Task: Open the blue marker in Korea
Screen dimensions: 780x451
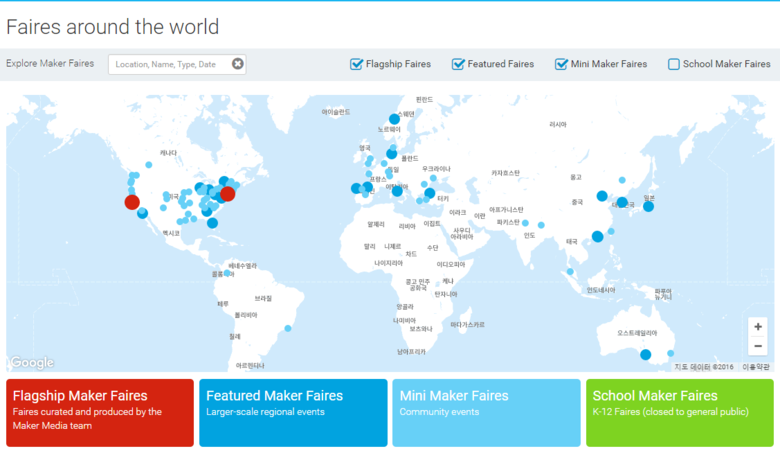Action: (x=622, y=202)
